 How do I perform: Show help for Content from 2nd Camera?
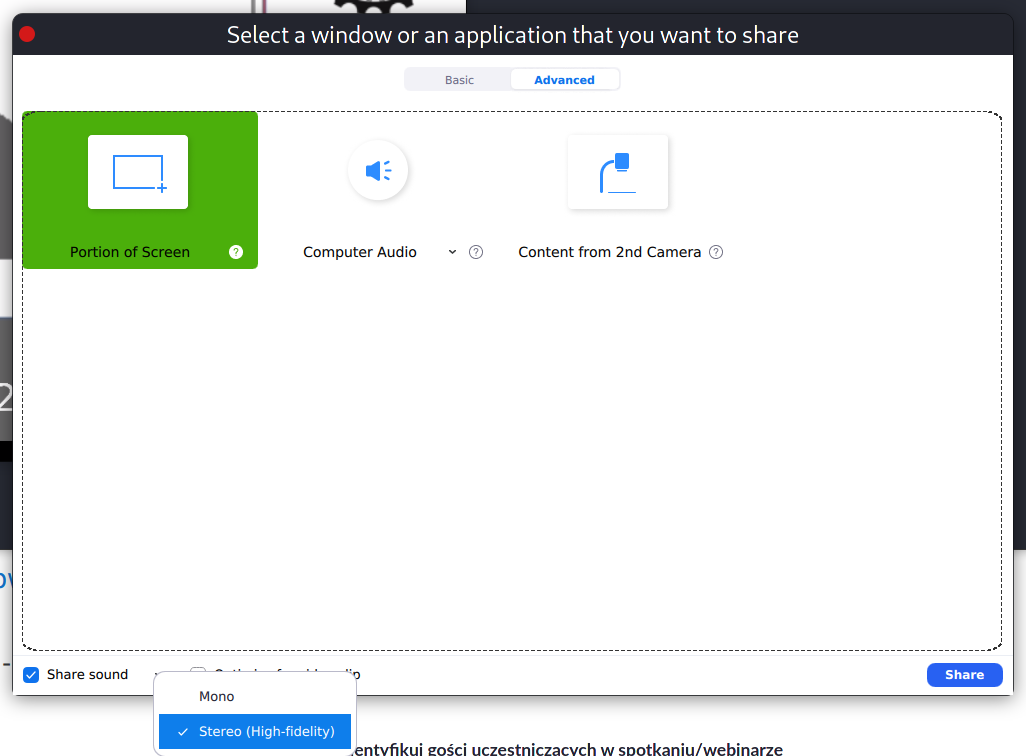click(716, 252)
